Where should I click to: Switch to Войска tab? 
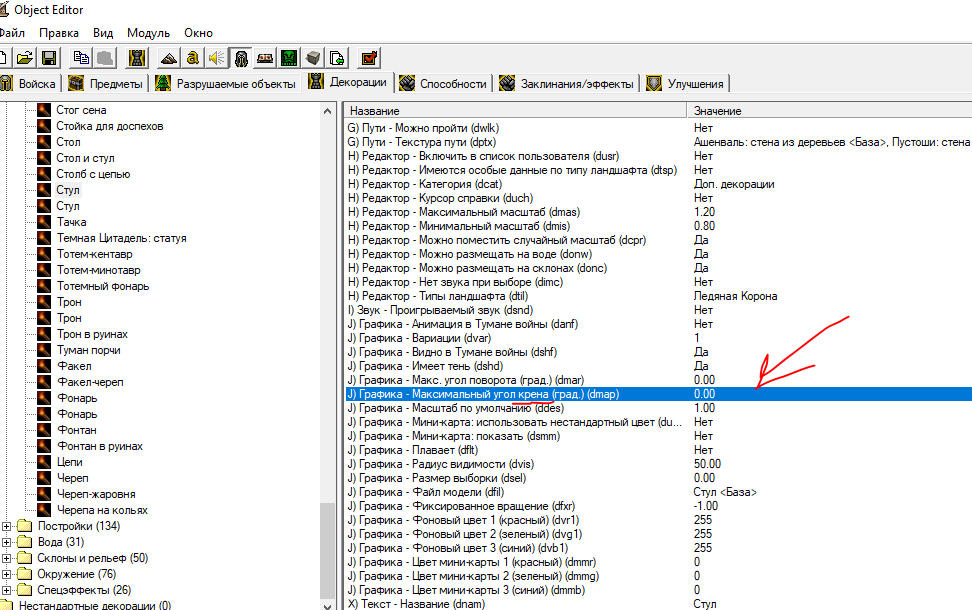(29, 84)
